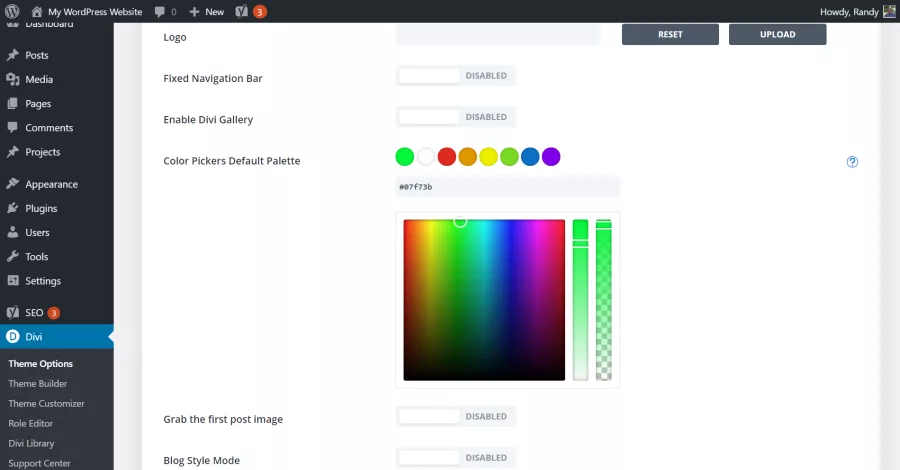This screenshot has width=900, height=470.
Task: Click the hex color field #07f73b
Action: [x=507, y=187]
